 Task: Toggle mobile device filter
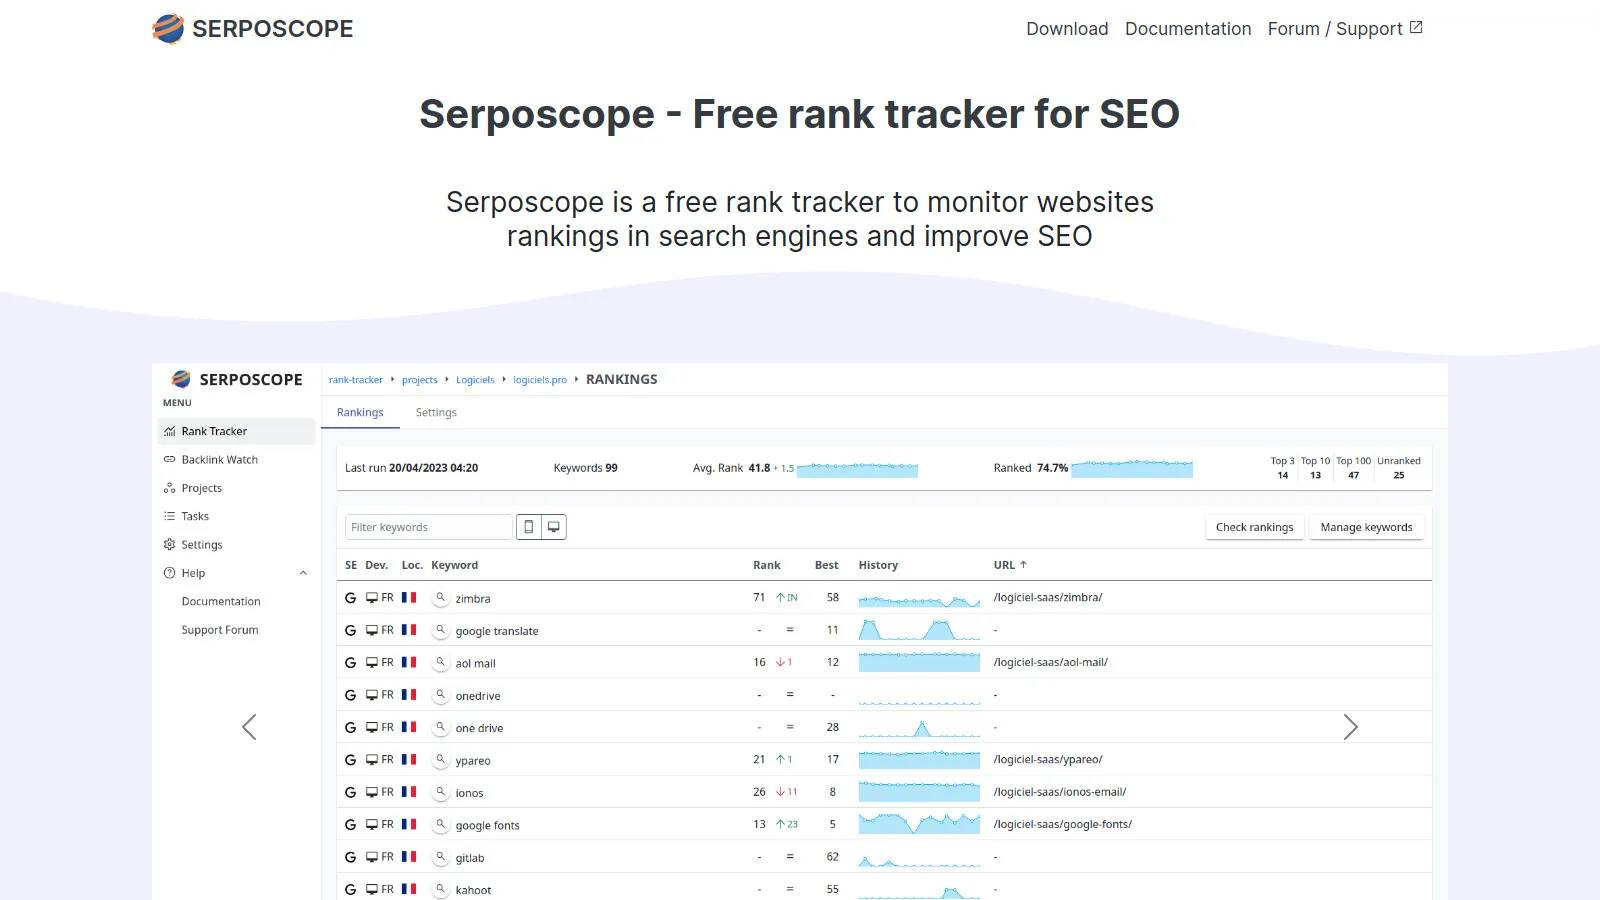tap(527, 526)
